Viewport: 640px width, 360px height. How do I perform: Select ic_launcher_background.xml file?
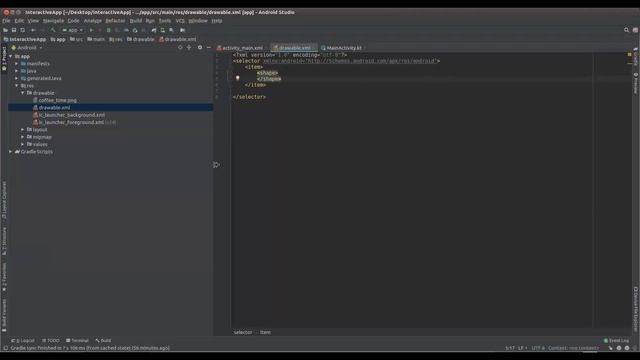tap(69, 115)
